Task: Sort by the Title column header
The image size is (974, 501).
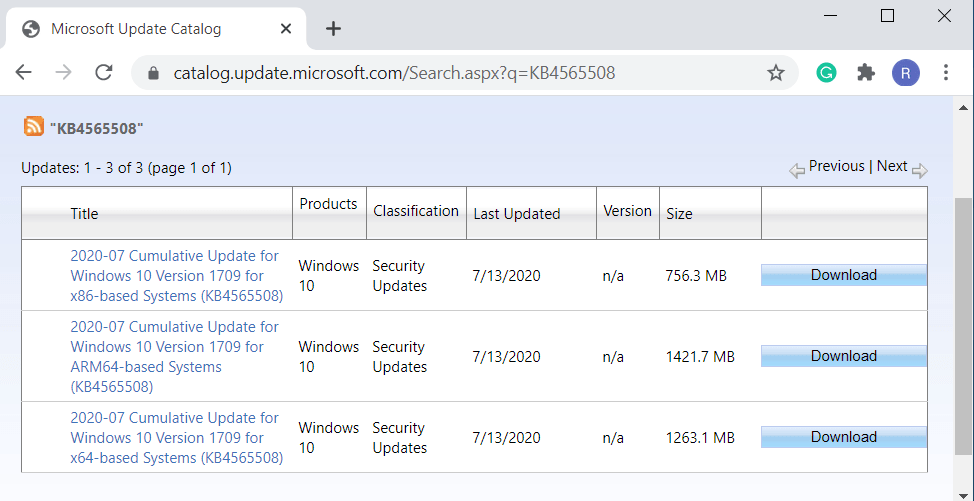Action: tap(84, 214)
